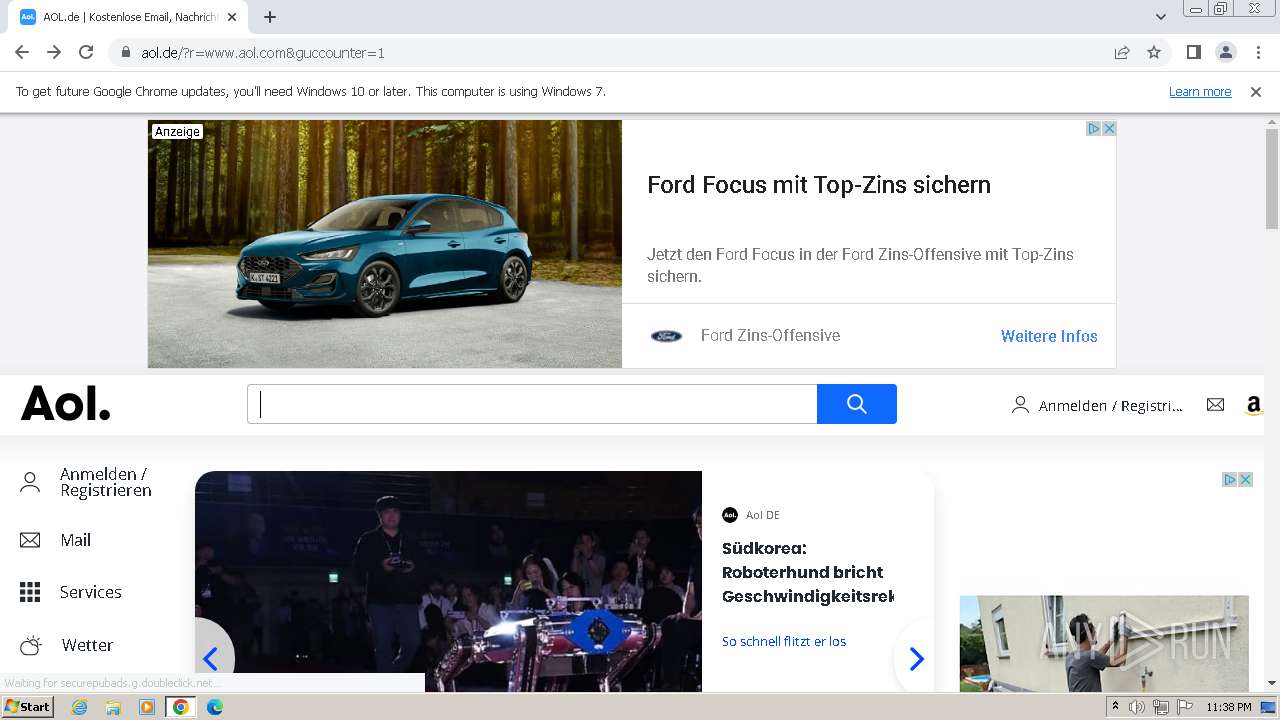Click the Ford logo icon
The width and height of the screenshot is (1280, 720).
tap(666, 336)
